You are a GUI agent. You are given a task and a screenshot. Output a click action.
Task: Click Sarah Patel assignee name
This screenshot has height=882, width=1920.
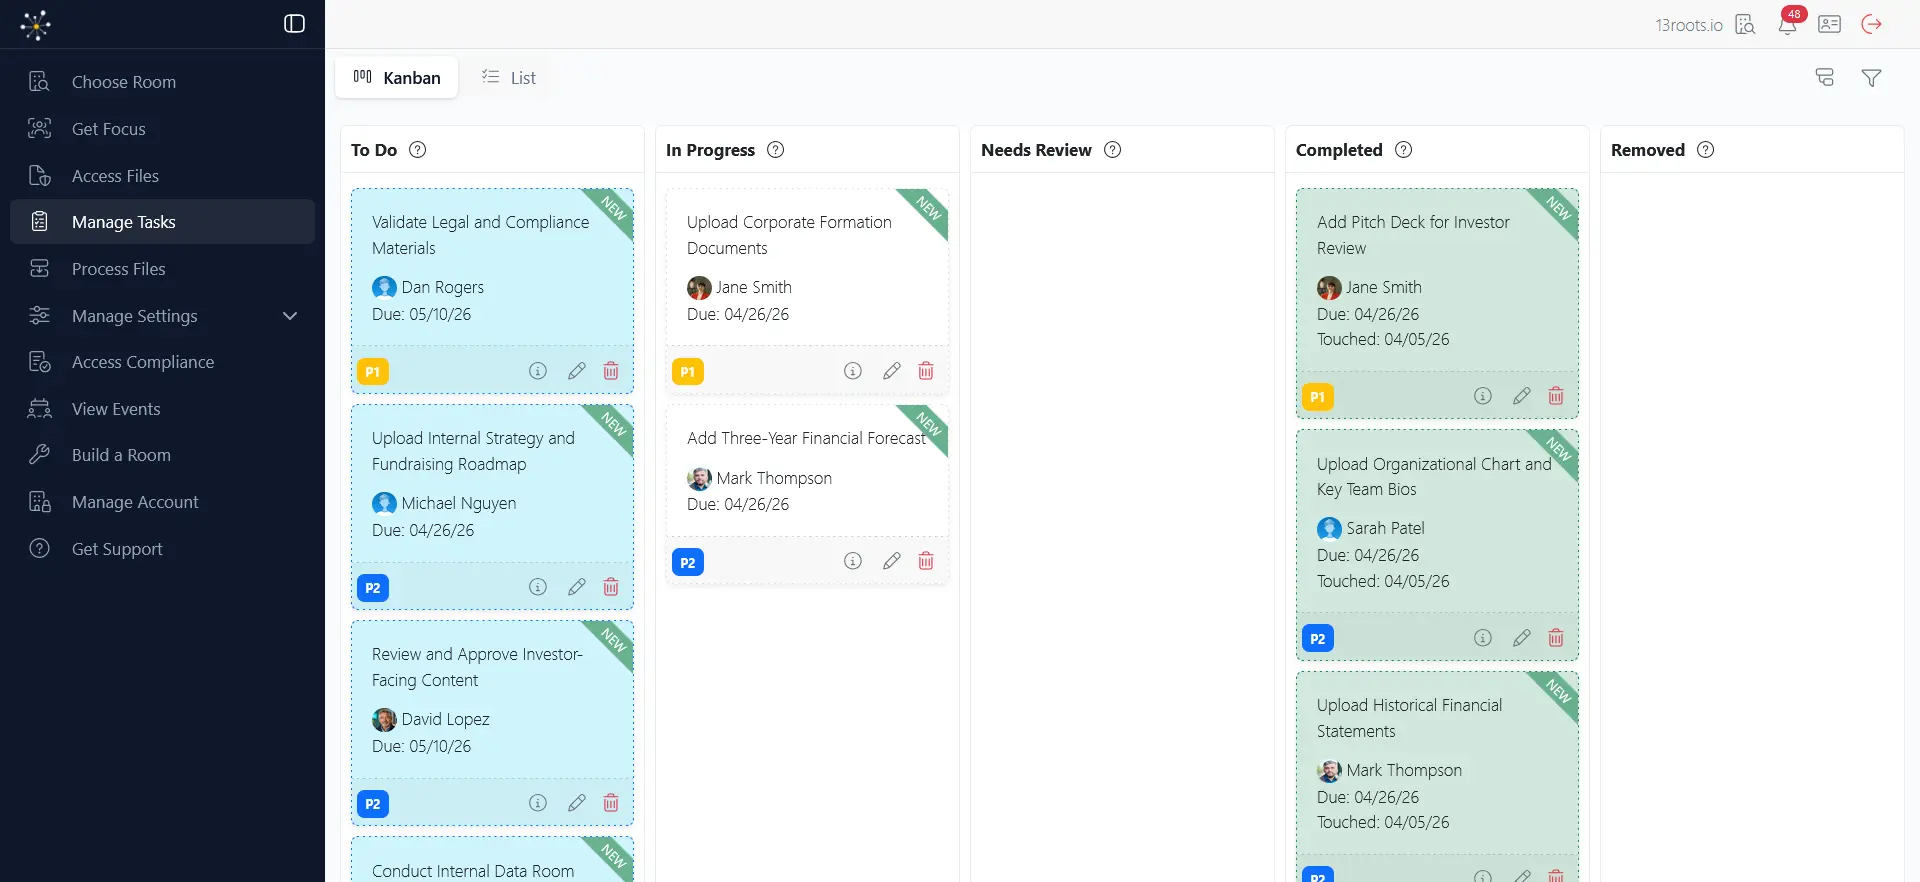tap(1385, 528)
